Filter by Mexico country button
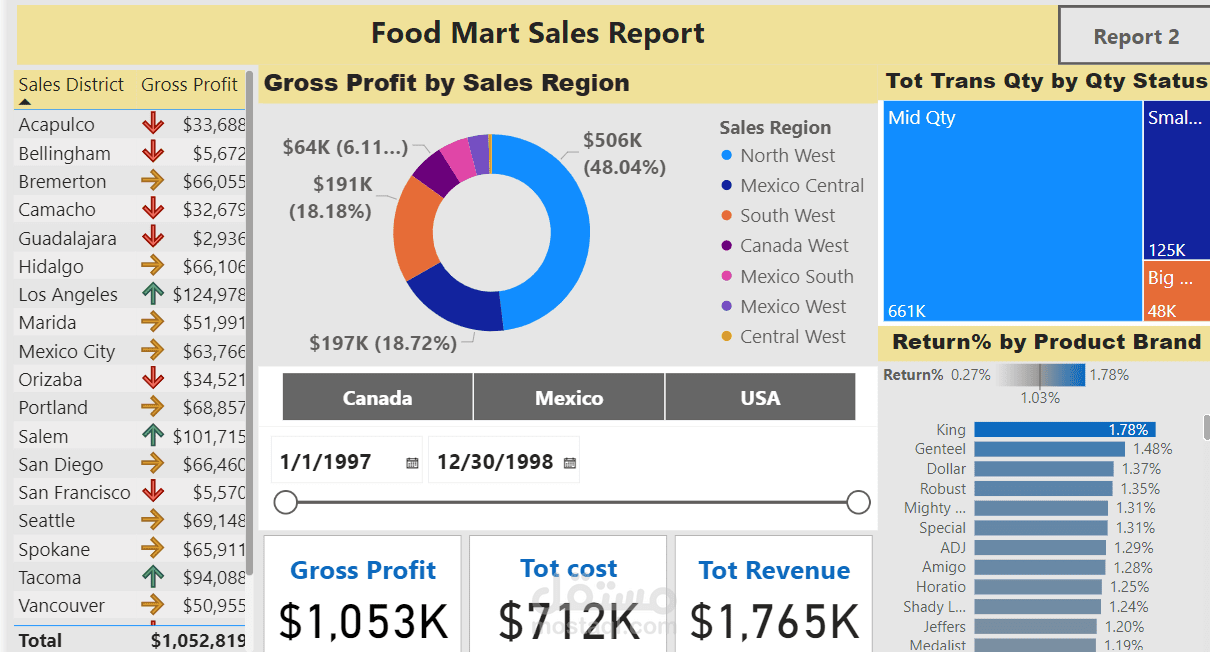This screenshot has width=1210, height=652. pyautogui.click(x=569, y=397)
